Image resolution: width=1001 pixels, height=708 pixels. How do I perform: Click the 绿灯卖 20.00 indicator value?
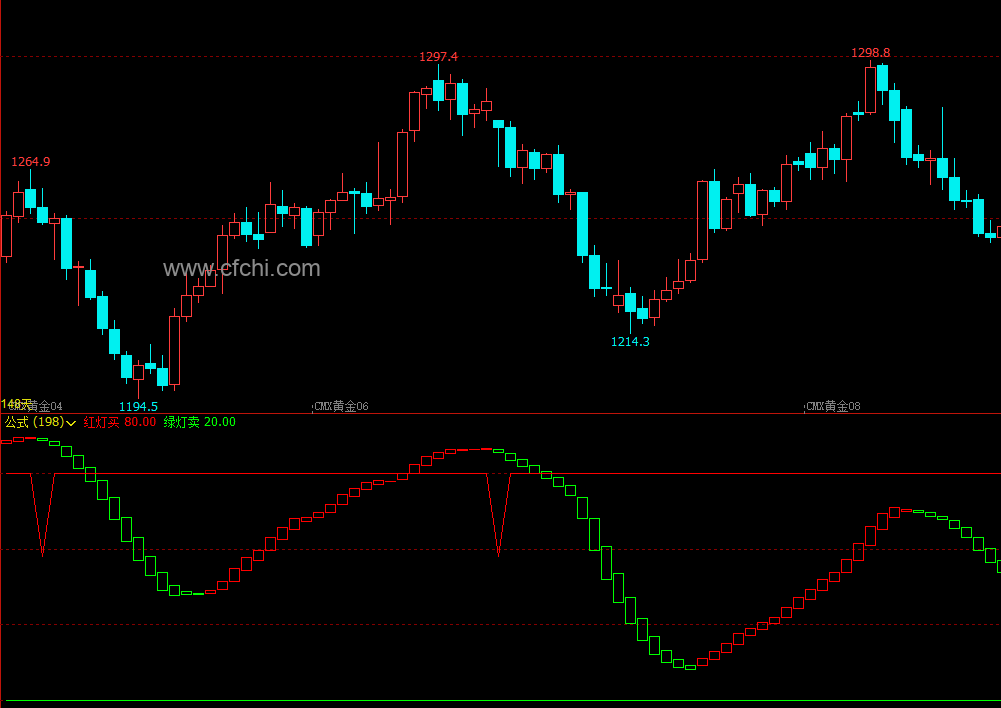[199, 422]
